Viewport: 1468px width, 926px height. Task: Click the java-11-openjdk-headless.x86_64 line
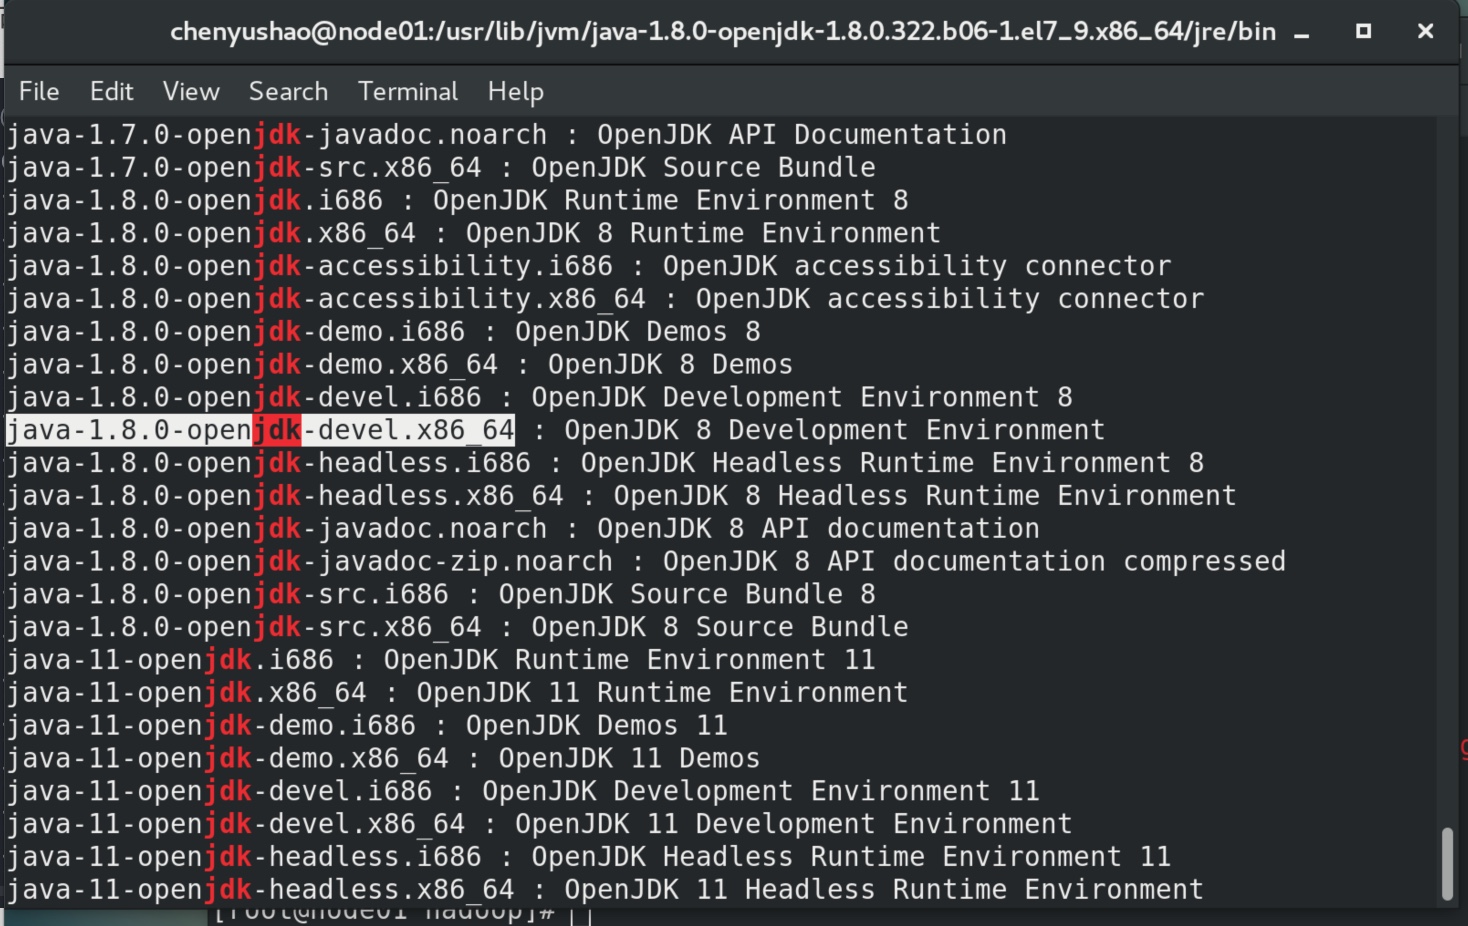[x=605, y=889]
